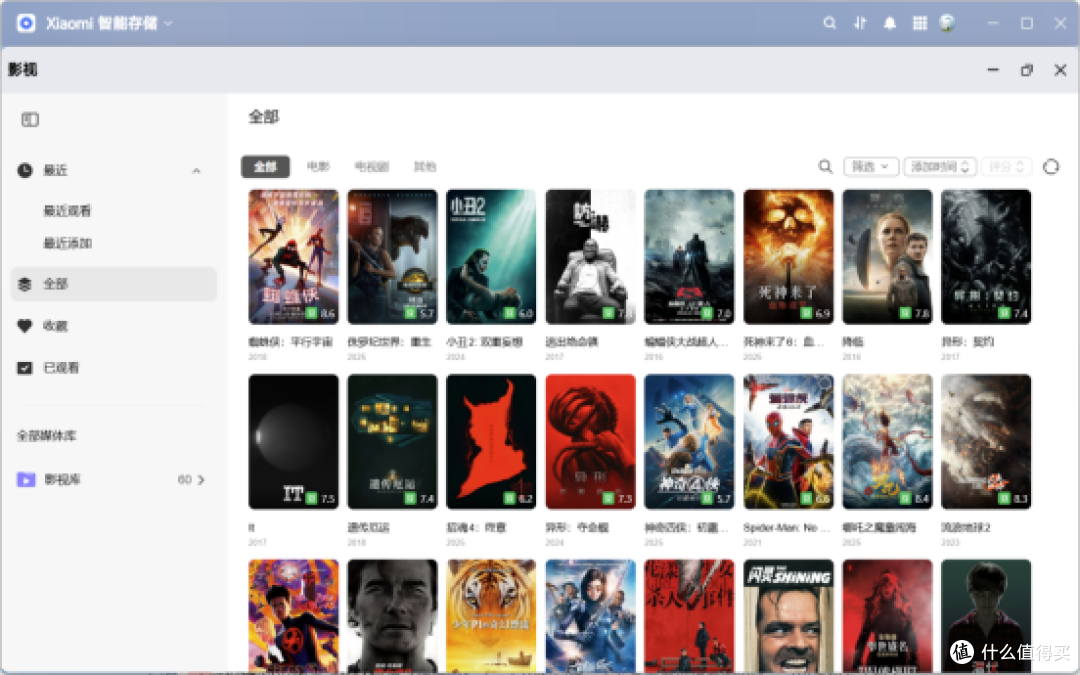Open the app grid launcher icon
This screenshot has width=1080, height=675.
pyautogui.click(x=920, y=23)
